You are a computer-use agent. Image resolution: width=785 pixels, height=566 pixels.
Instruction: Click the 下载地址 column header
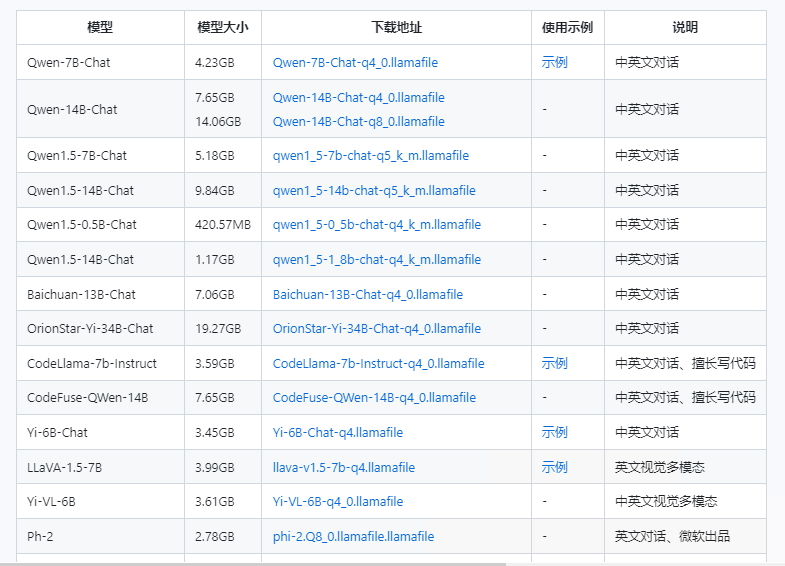pos(397,28)
